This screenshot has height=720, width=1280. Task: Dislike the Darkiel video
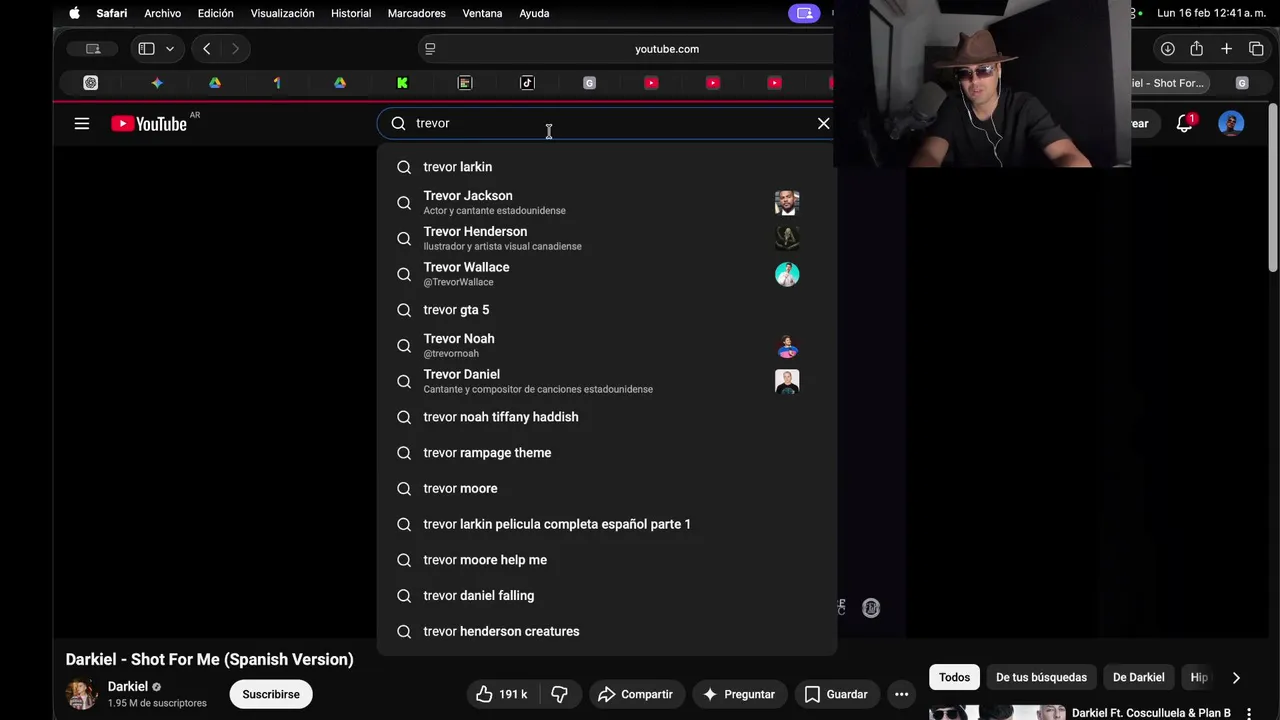point(560,694)
